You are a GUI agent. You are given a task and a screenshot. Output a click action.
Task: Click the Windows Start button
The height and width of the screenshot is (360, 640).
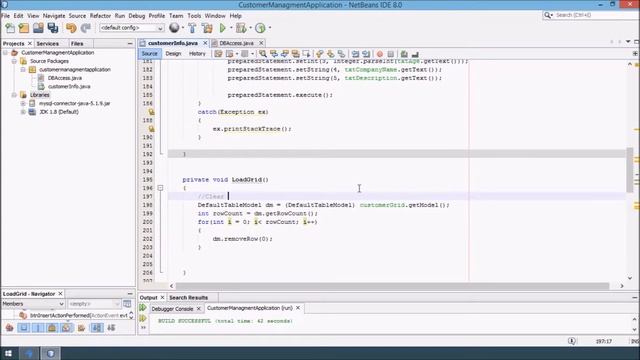[8, 353]
